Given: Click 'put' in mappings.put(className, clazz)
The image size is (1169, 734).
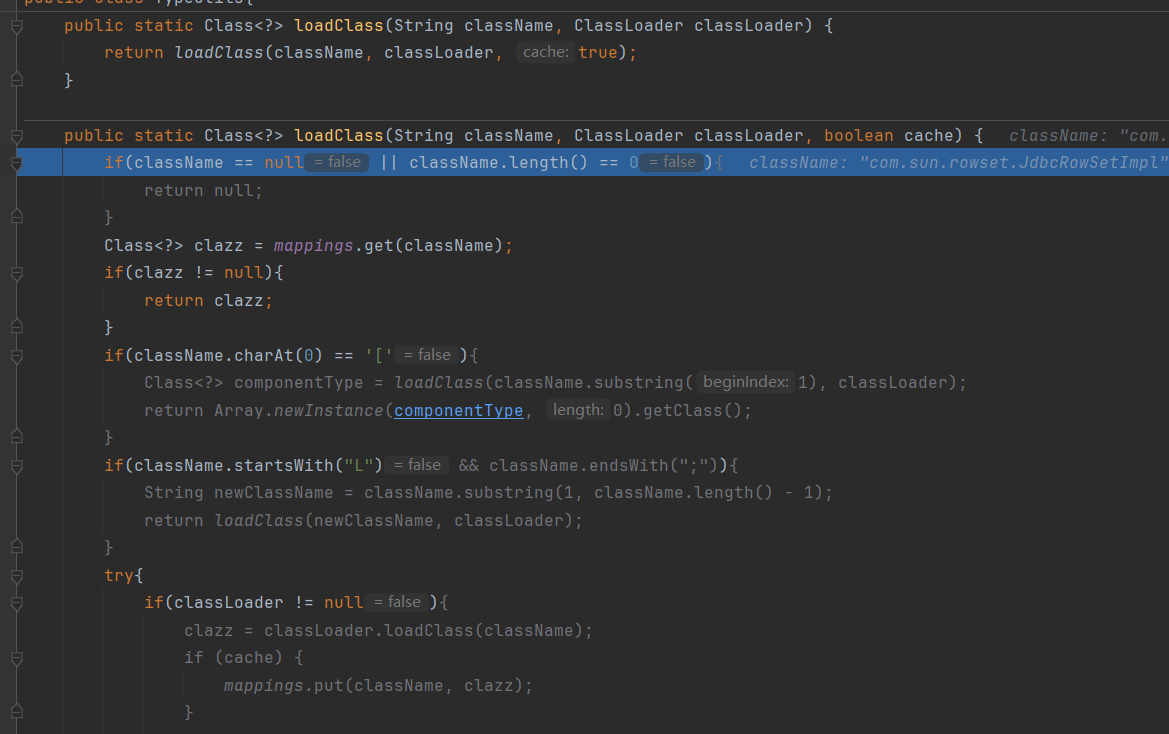Looking at the screenshot, I should [329, 686].
